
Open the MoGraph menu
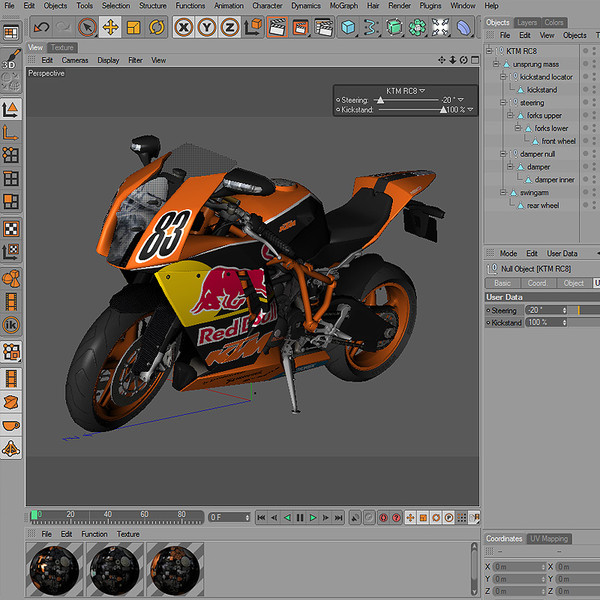click(x=344, y=6)
